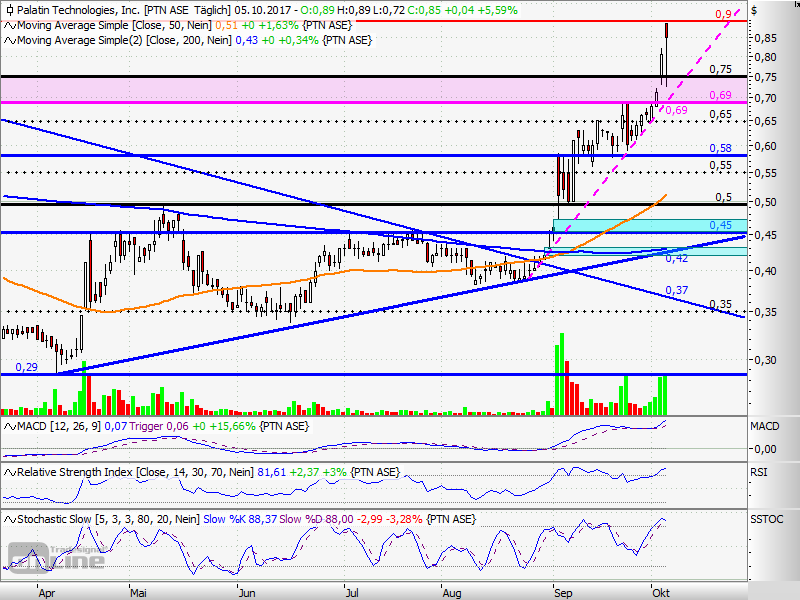Click the line icon before Moving Average Simple(2)
This screenshot has height=600, width=800.
10,40
